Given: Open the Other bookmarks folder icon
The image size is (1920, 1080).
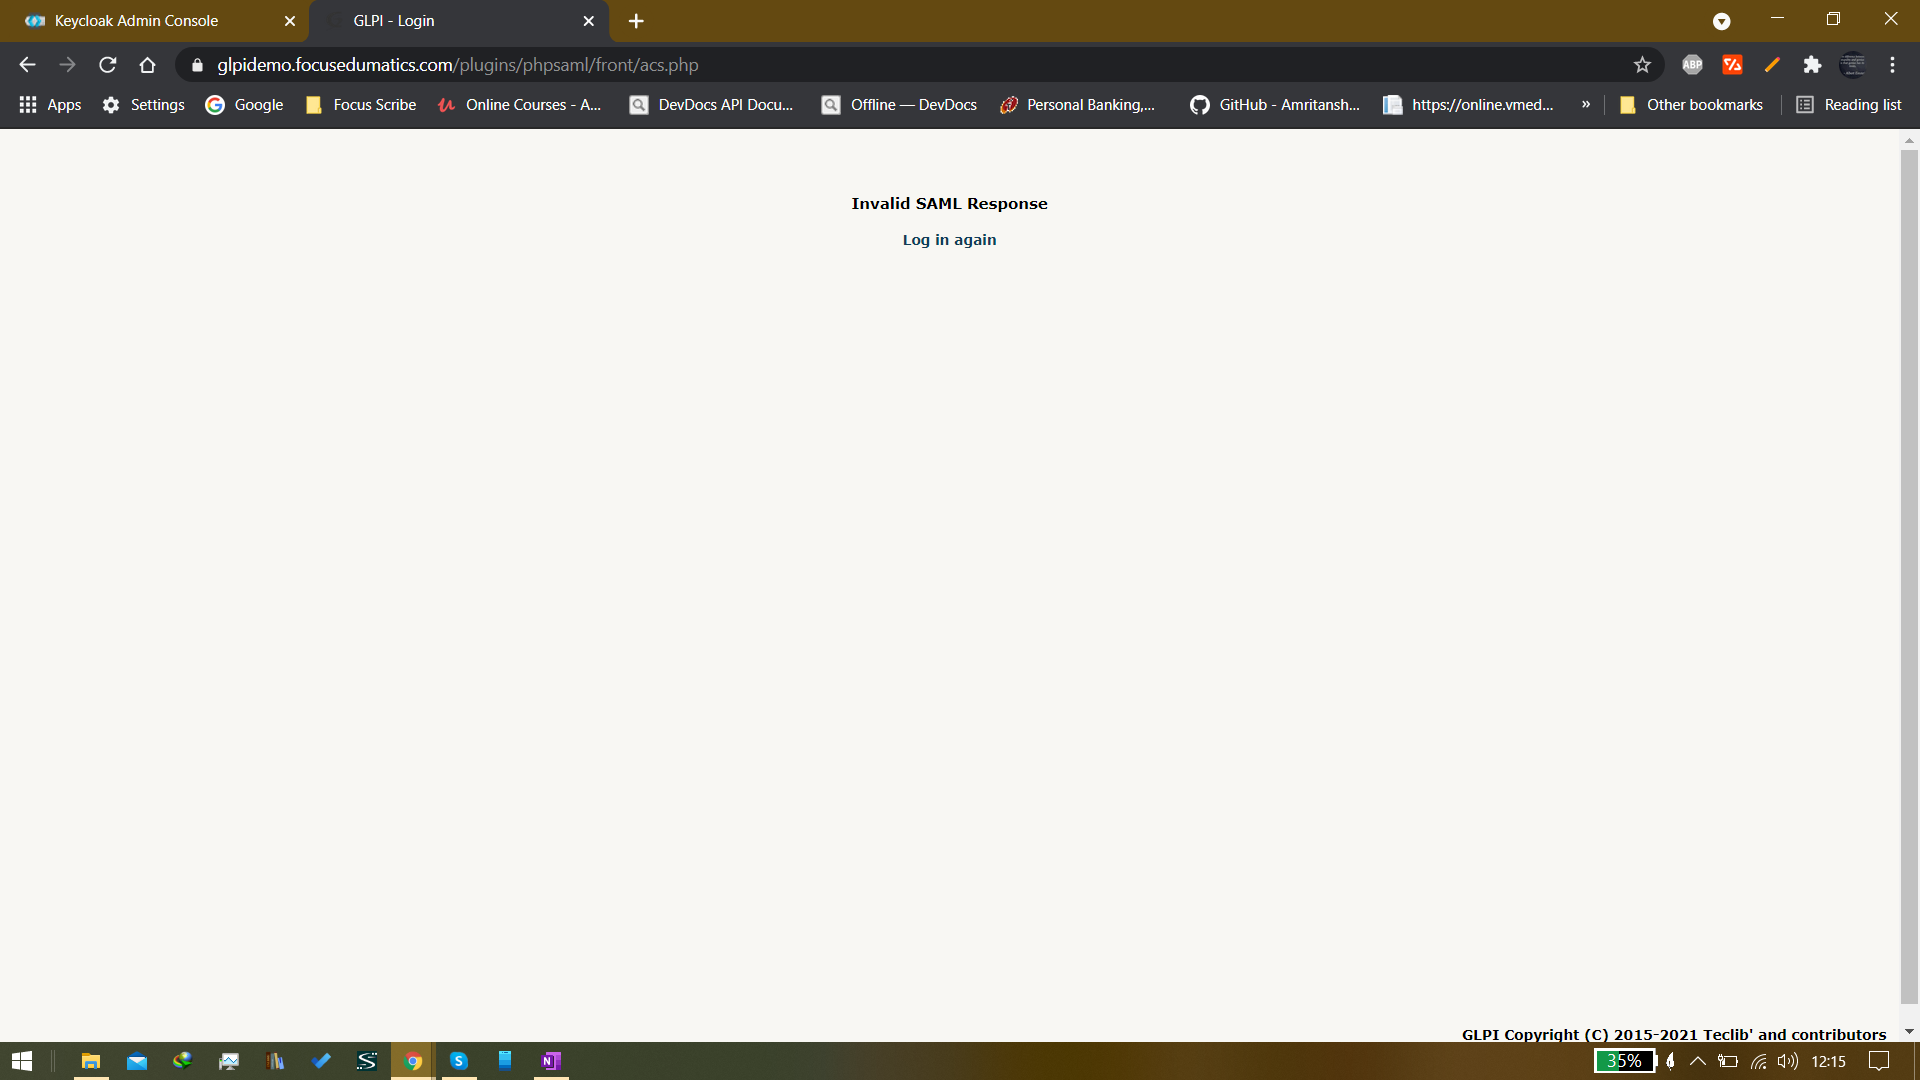Looking at the screenshot, I should coord(1628,104).
